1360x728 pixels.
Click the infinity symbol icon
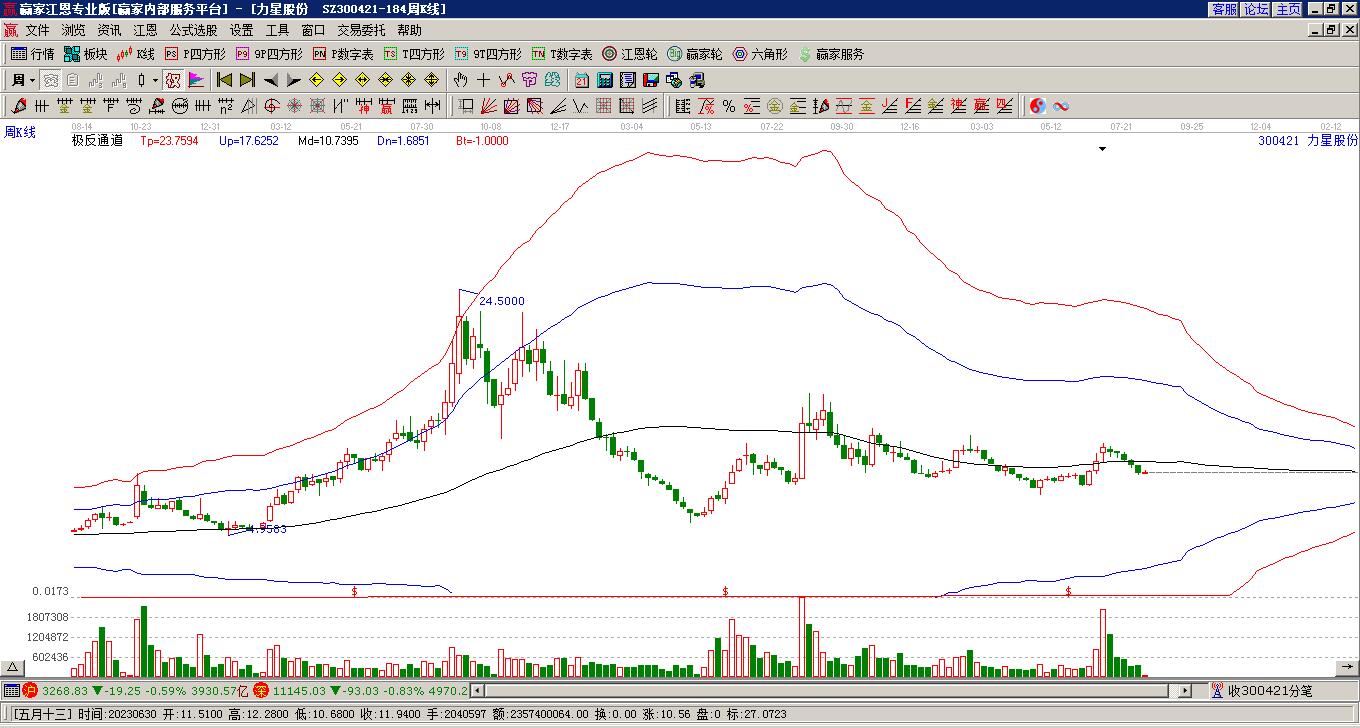1061,106
